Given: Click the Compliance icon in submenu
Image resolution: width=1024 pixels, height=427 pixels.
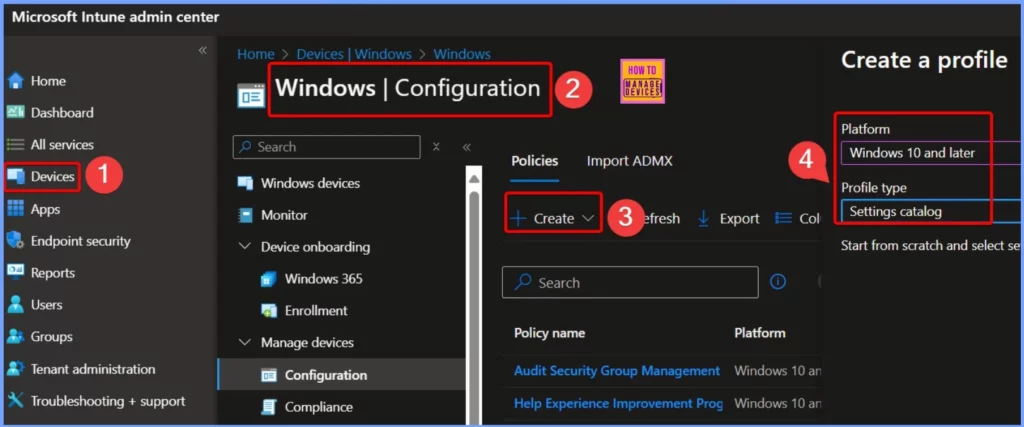Looking at the screenshot, I should coord(268,407).
